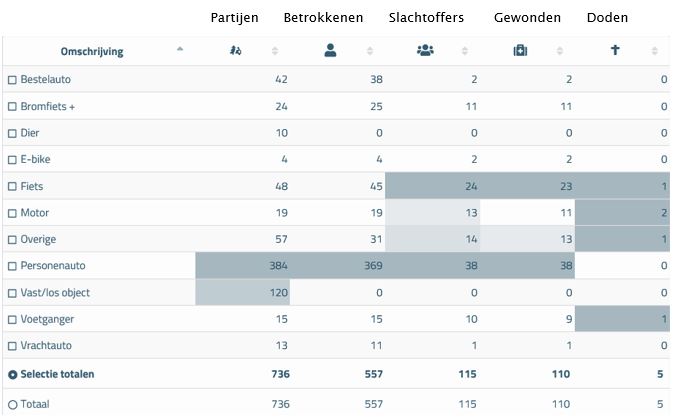Sort by the Betrokkenen column arrows

(x=369, y=51)
